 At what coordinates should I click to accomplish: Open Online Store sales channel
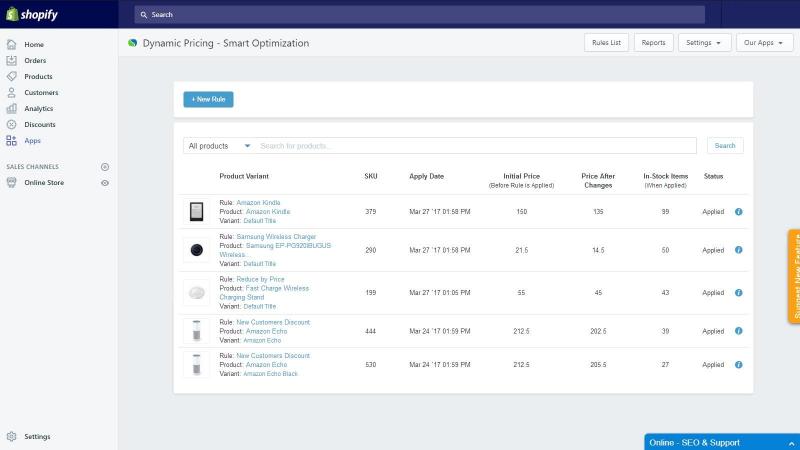point(44,183)
